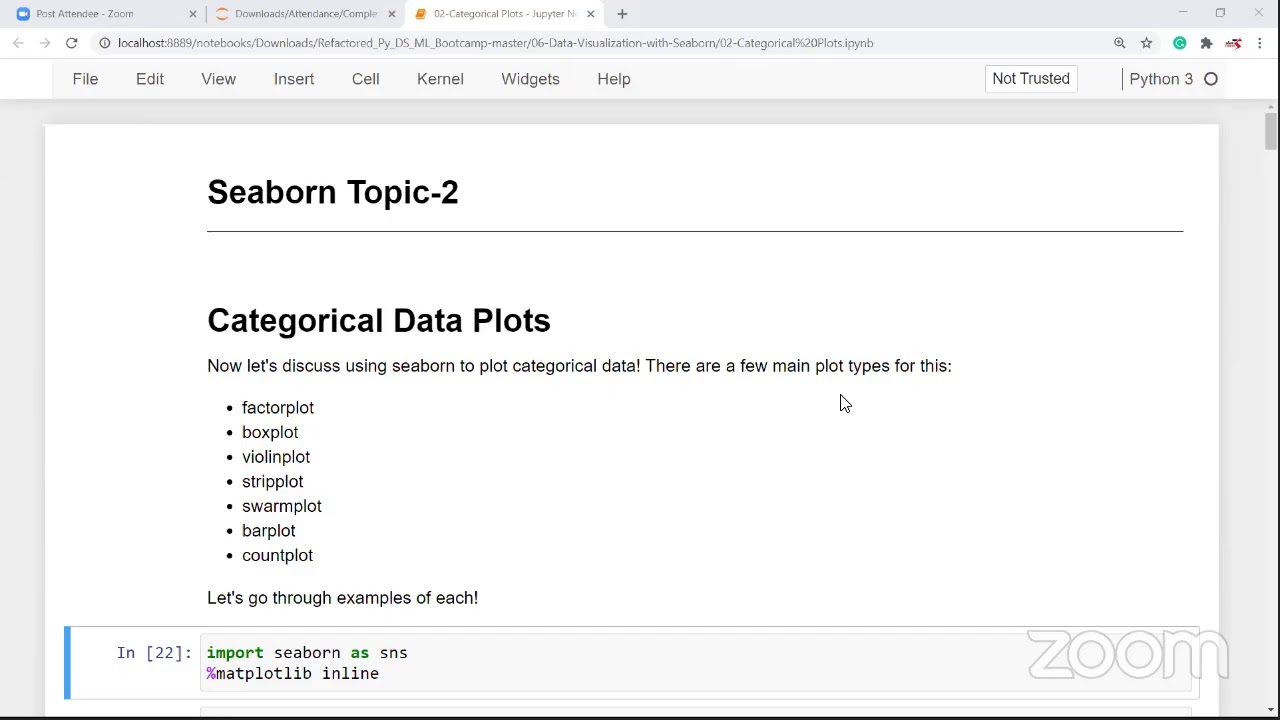
Task: Open the Kernel menu
Action: (x=440, y=79)
